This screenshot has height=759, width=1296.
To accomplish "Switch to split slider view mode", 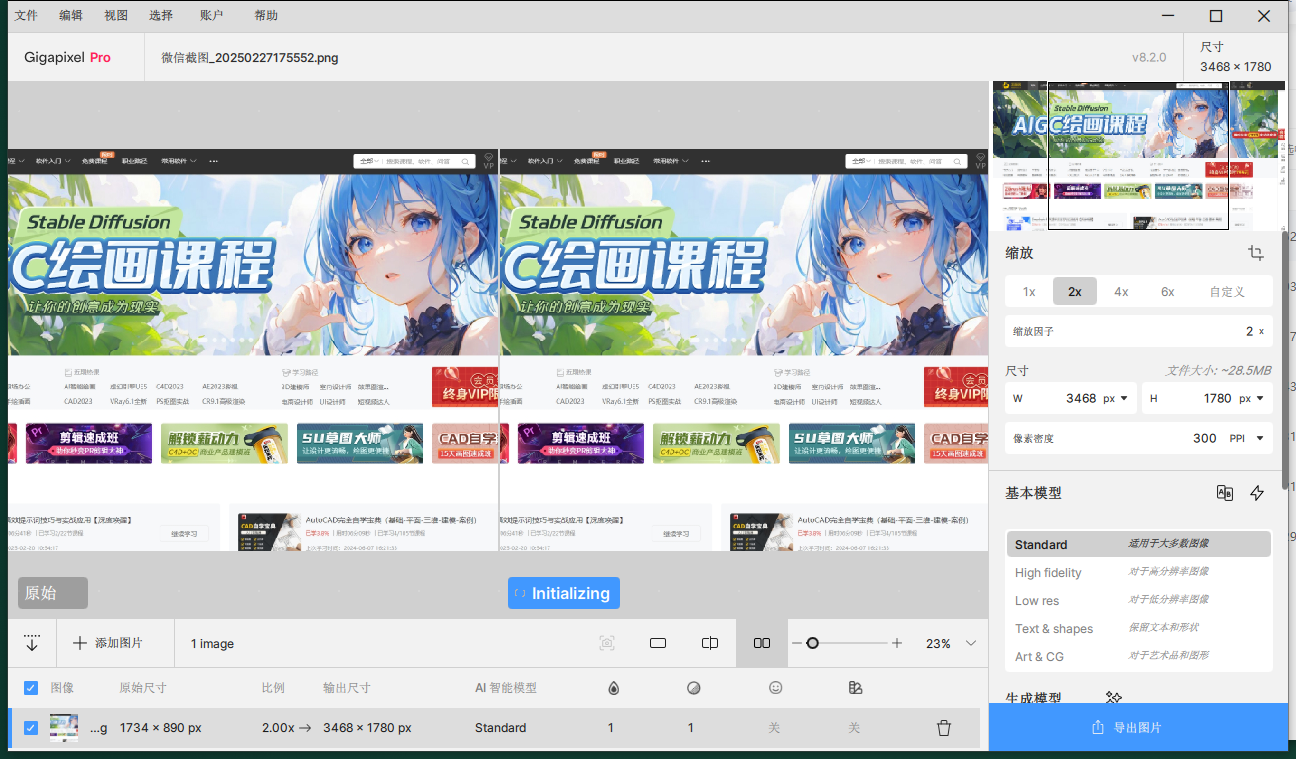I will tap(710, 643).
